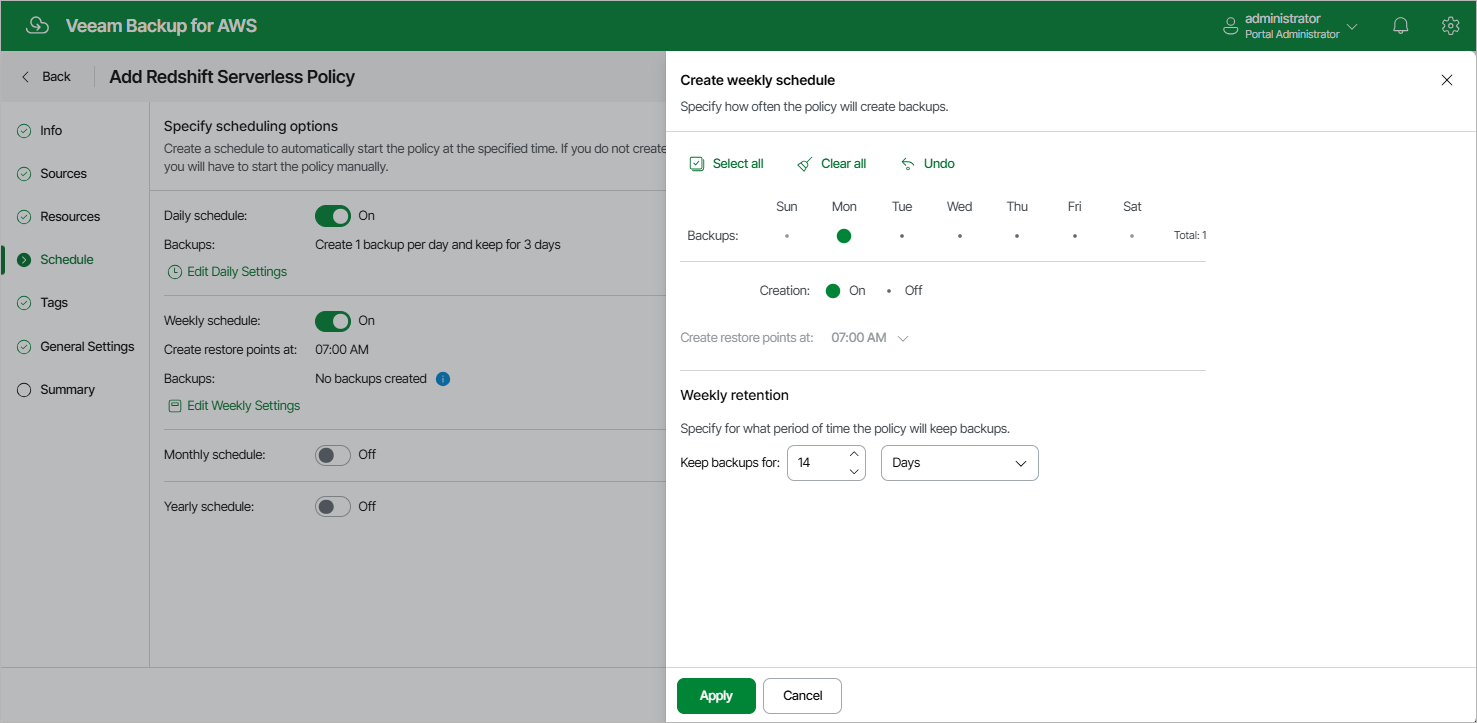1477x723 pixels.
Task: Turn off the Daily schedule toggle
Action: tap(333, 215)
